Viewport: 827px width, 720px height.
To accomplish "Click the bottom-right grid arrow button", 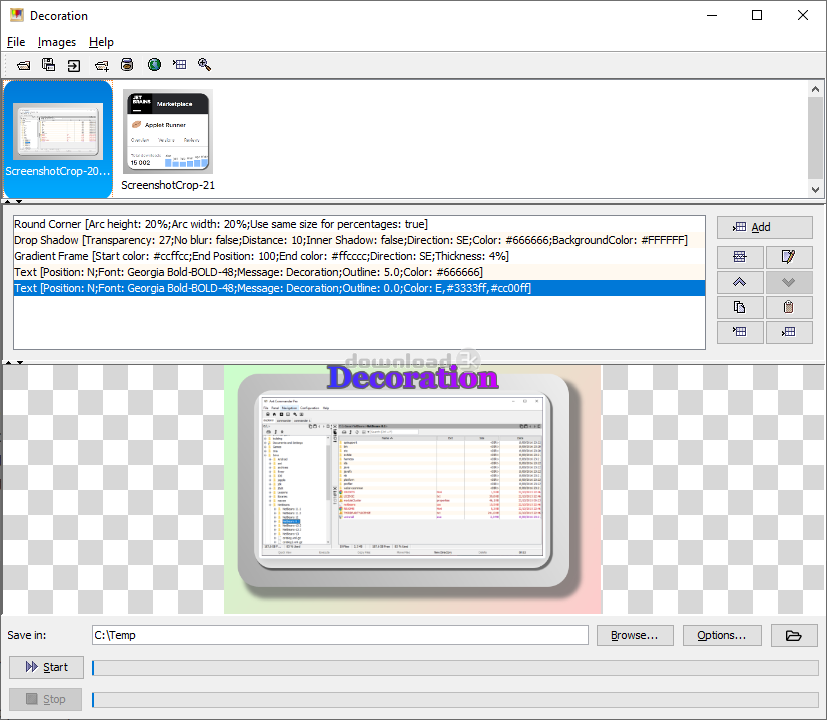I will (x=788, y=332).
